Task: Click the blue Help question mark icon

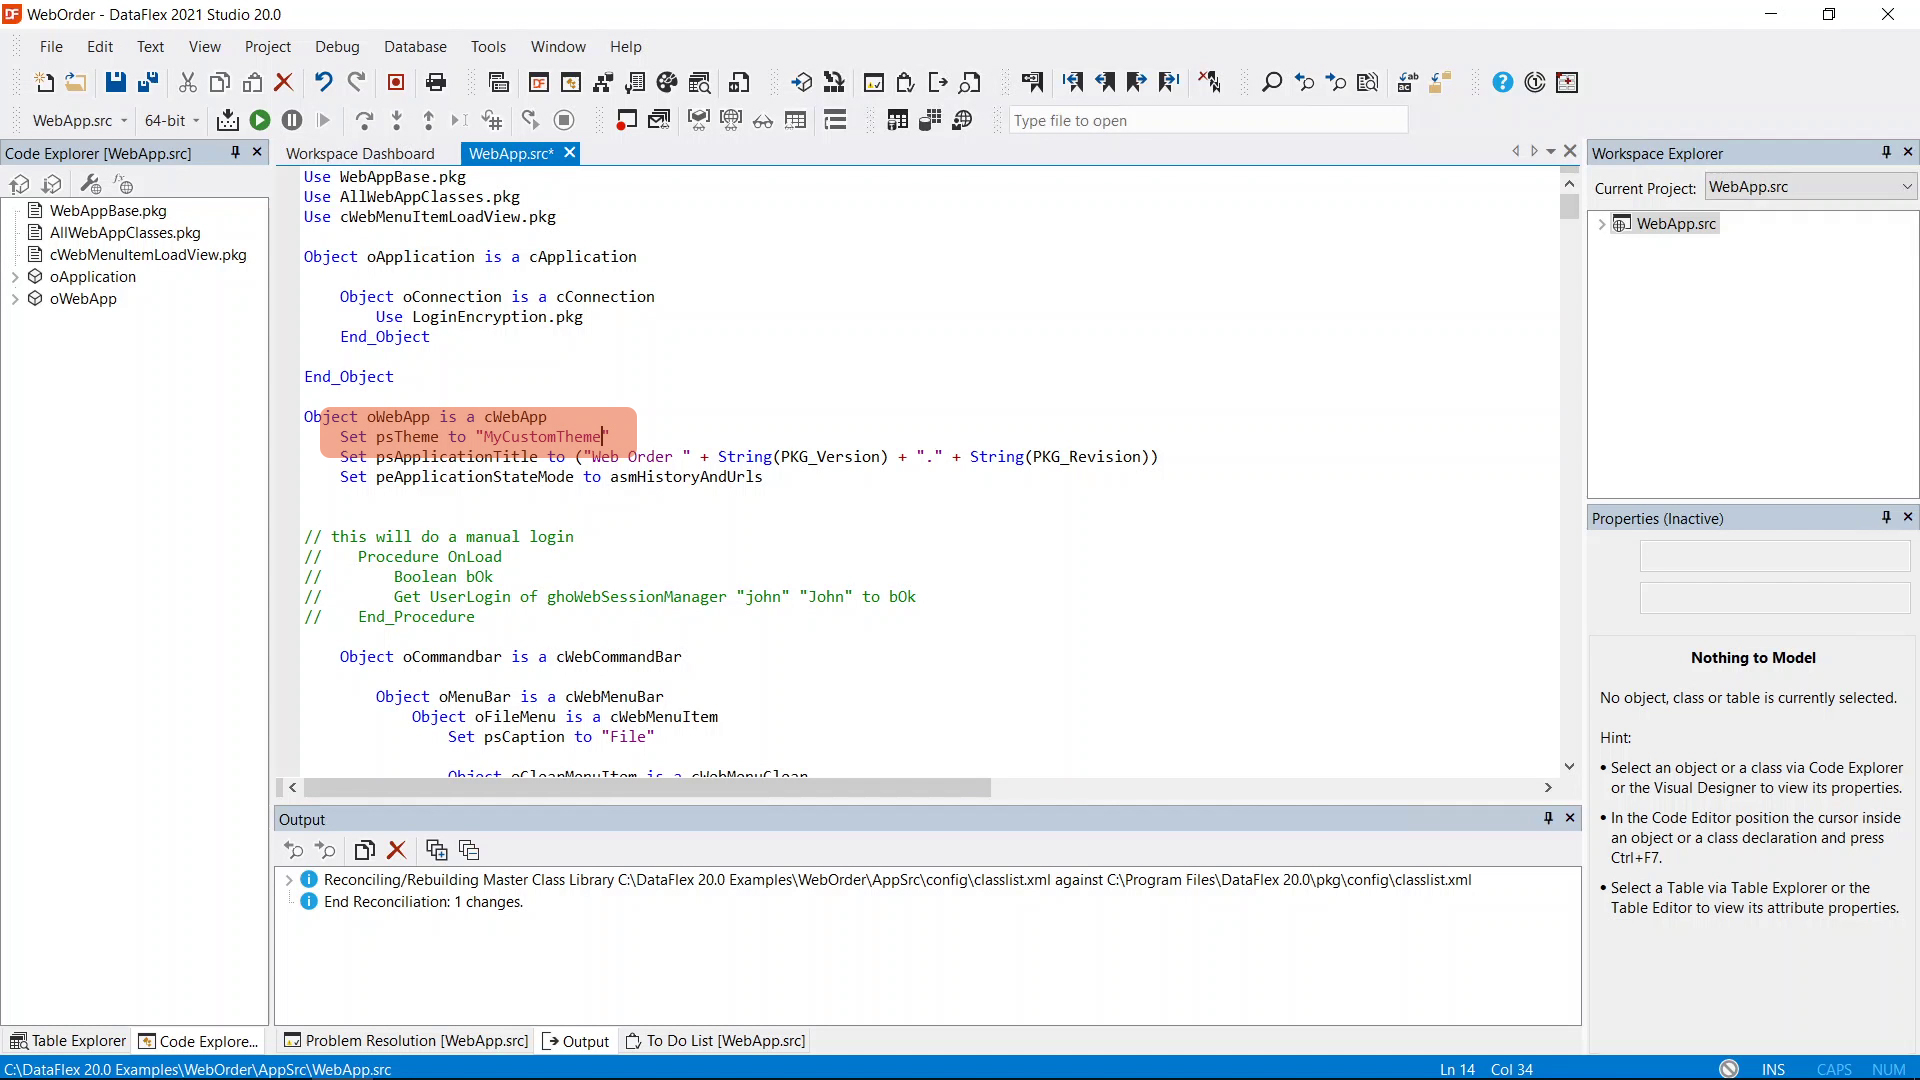Action: tap(1502, 82)
